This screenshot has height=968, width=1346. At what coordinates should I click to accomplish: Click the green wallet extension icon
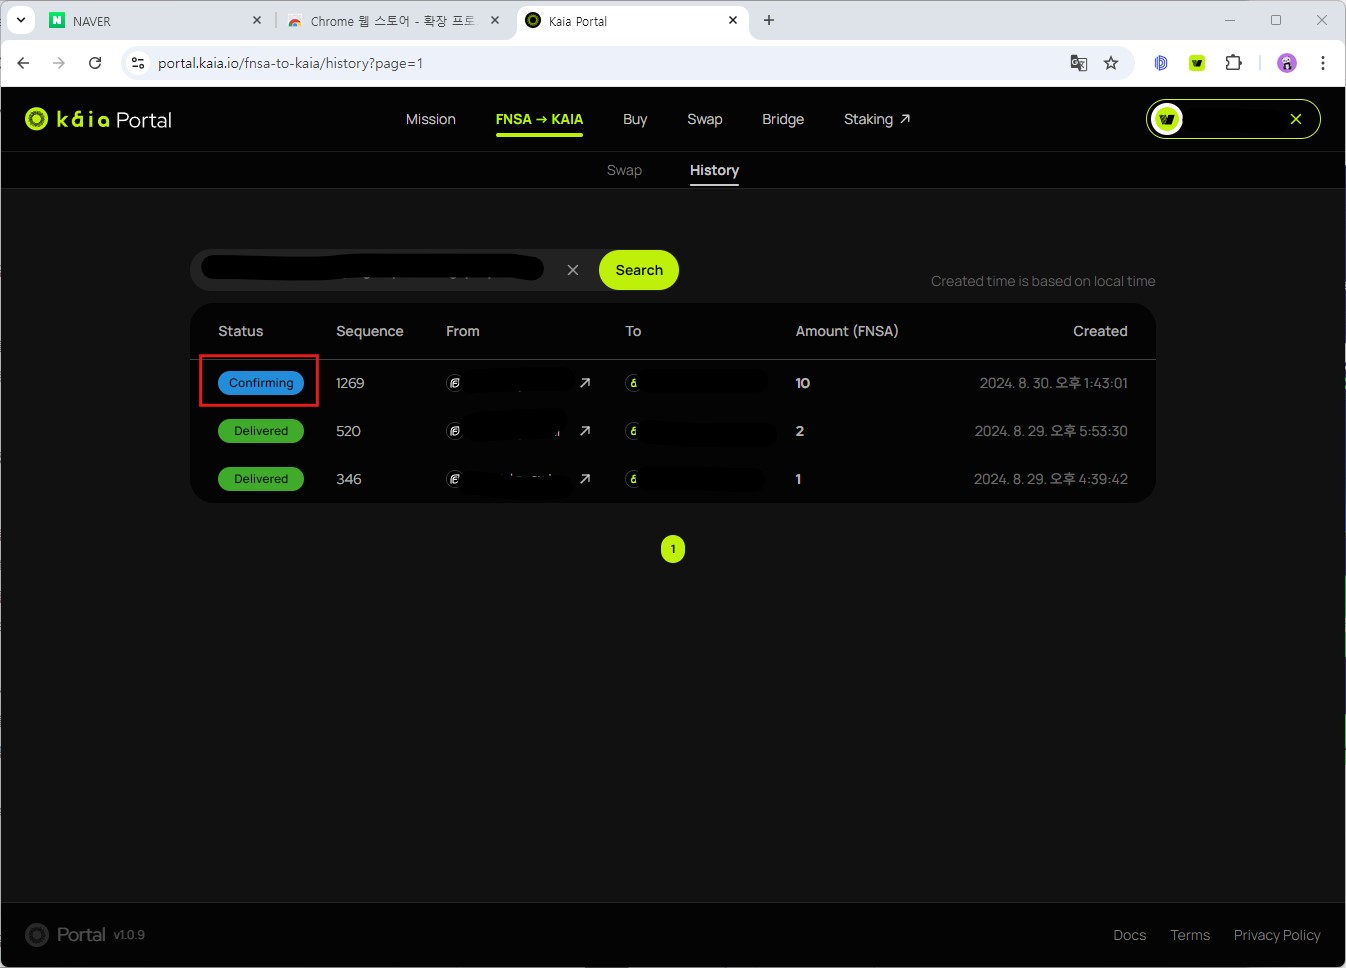pyautogui.click(x=1197, y=63)
